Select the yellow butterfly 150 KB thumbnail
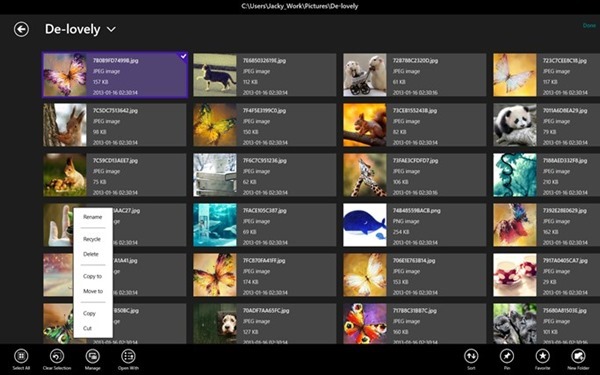Screen dimensions: 600x375 tap(215, 125)
